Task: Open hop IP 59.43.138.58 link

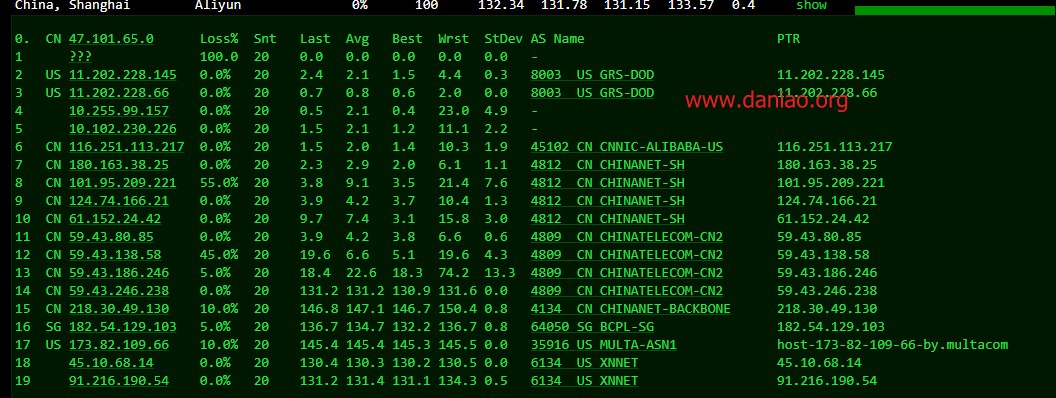Action: [x=115, y=255]
